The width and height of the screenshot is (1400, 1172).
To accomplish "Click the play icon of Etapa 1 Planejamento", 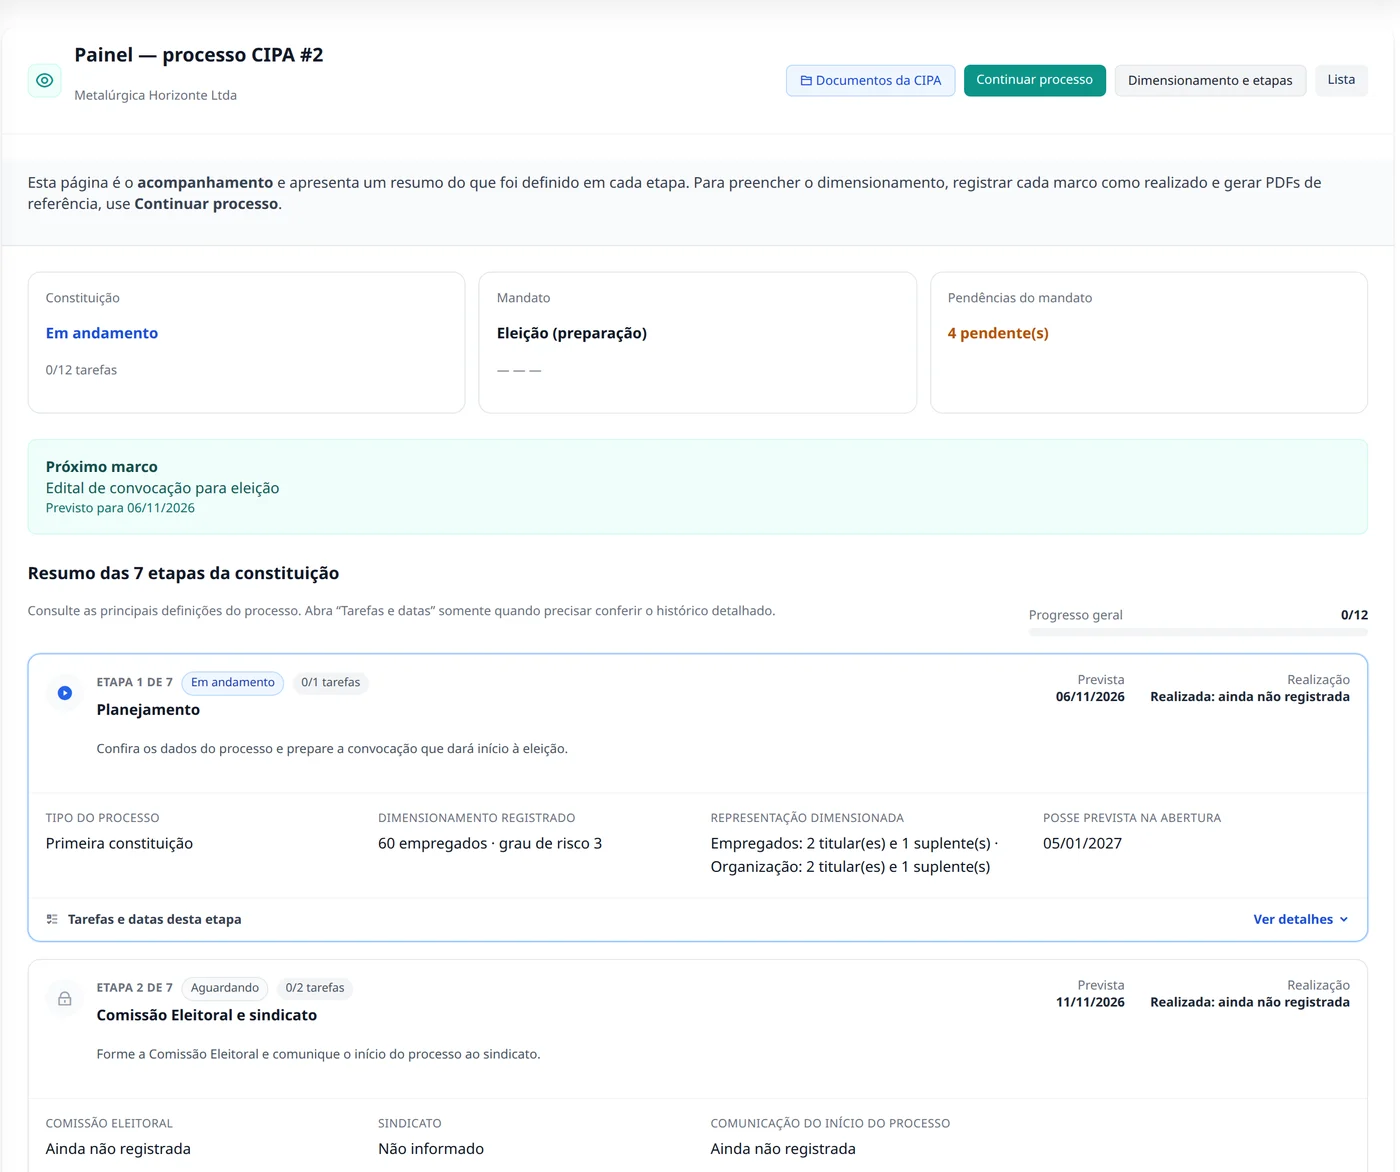I will pos(65,693).
